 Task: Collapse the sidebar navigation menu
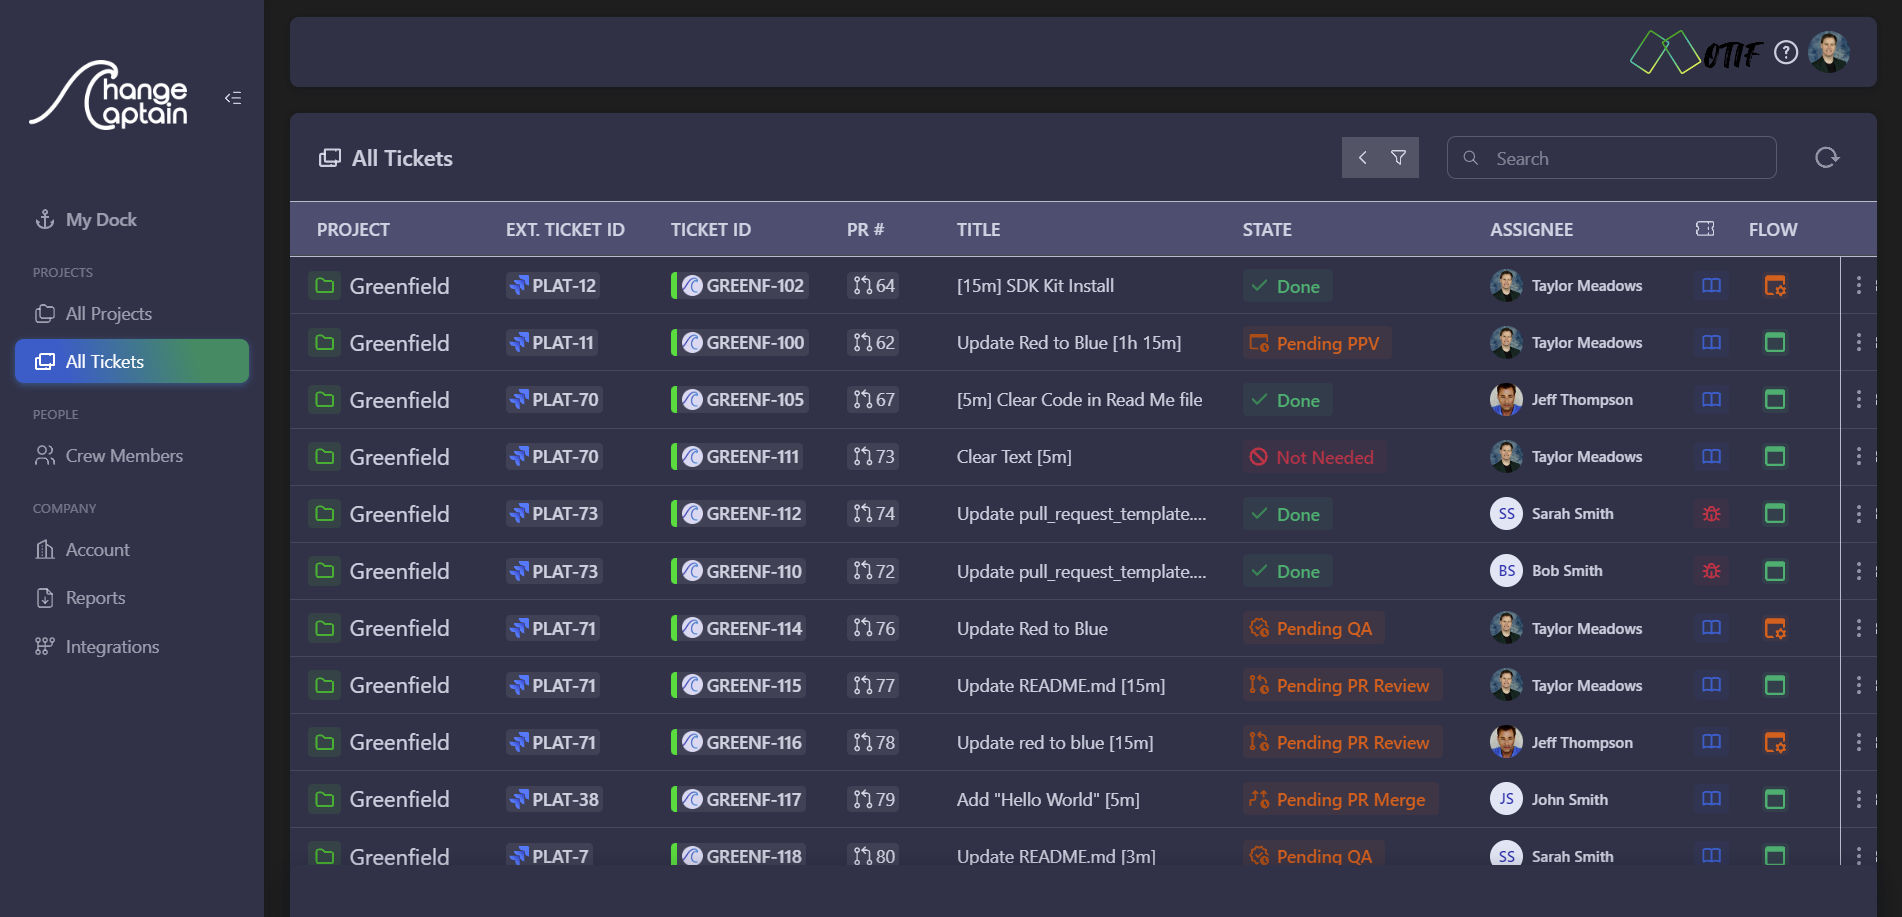(233, 98)
